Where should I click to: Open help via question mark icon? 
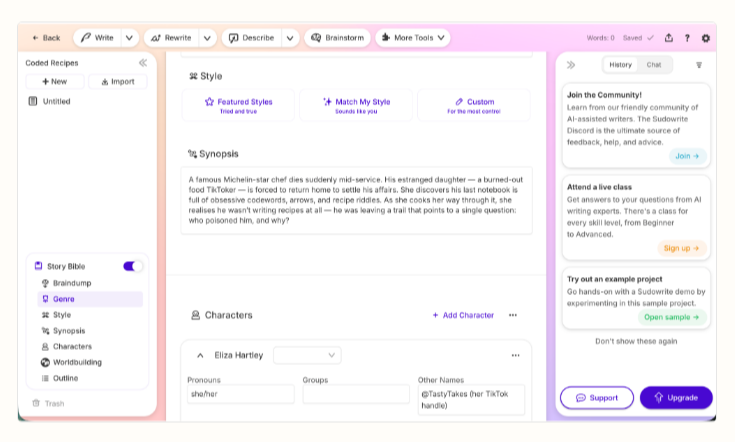687,38
